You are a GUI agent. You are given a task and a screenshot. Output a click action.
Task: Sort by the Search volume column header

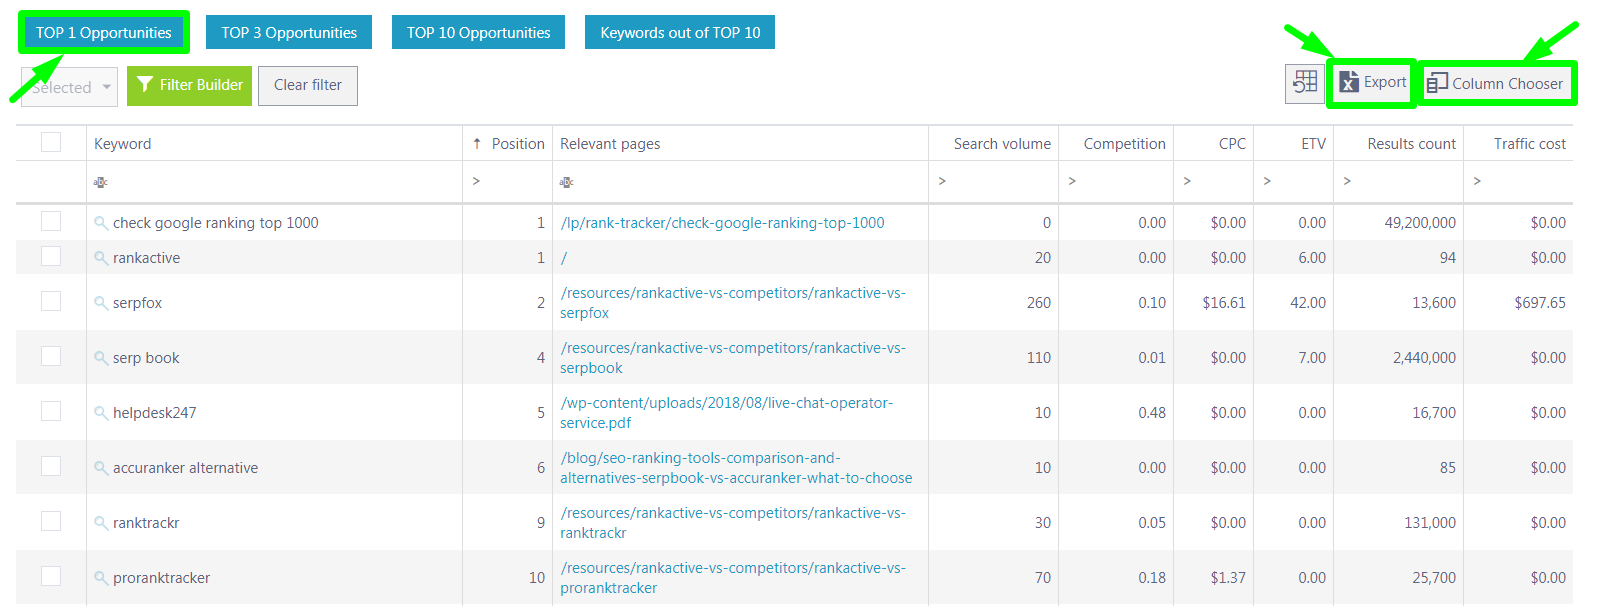(x=1002, y=143)
